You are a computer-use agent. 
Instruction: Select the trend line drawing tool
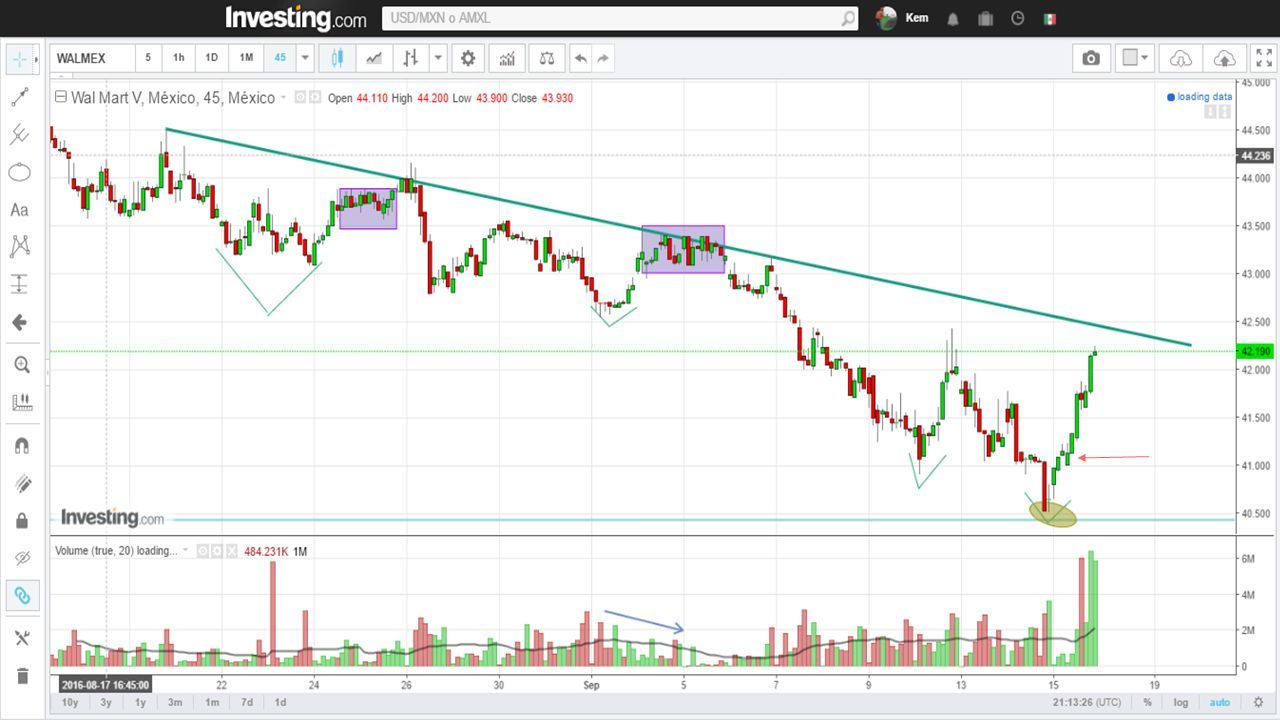coord(20,97)
